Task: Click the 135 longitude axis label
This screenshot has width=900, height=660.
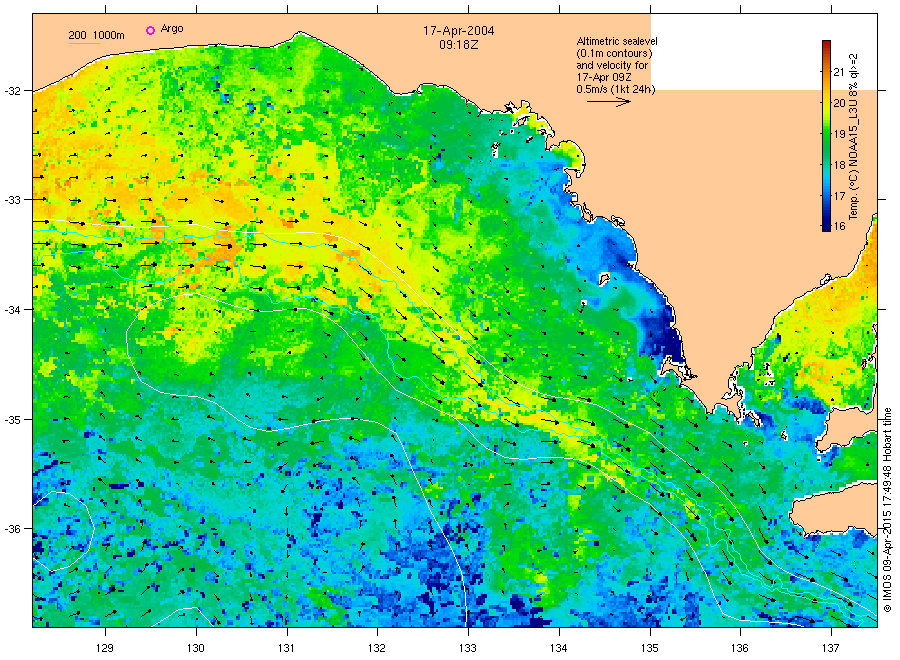Action: coord(650,649)
